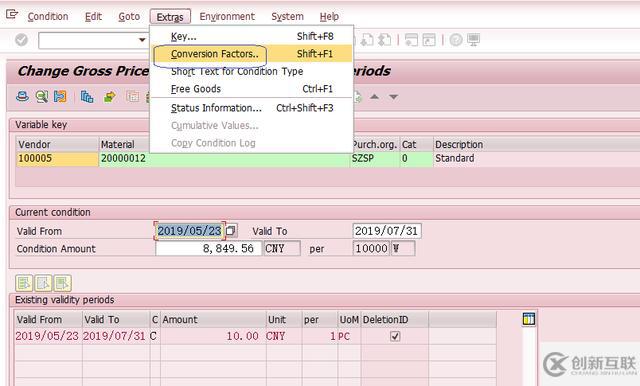Click the per quantity field 10000

tap(371, 248)
